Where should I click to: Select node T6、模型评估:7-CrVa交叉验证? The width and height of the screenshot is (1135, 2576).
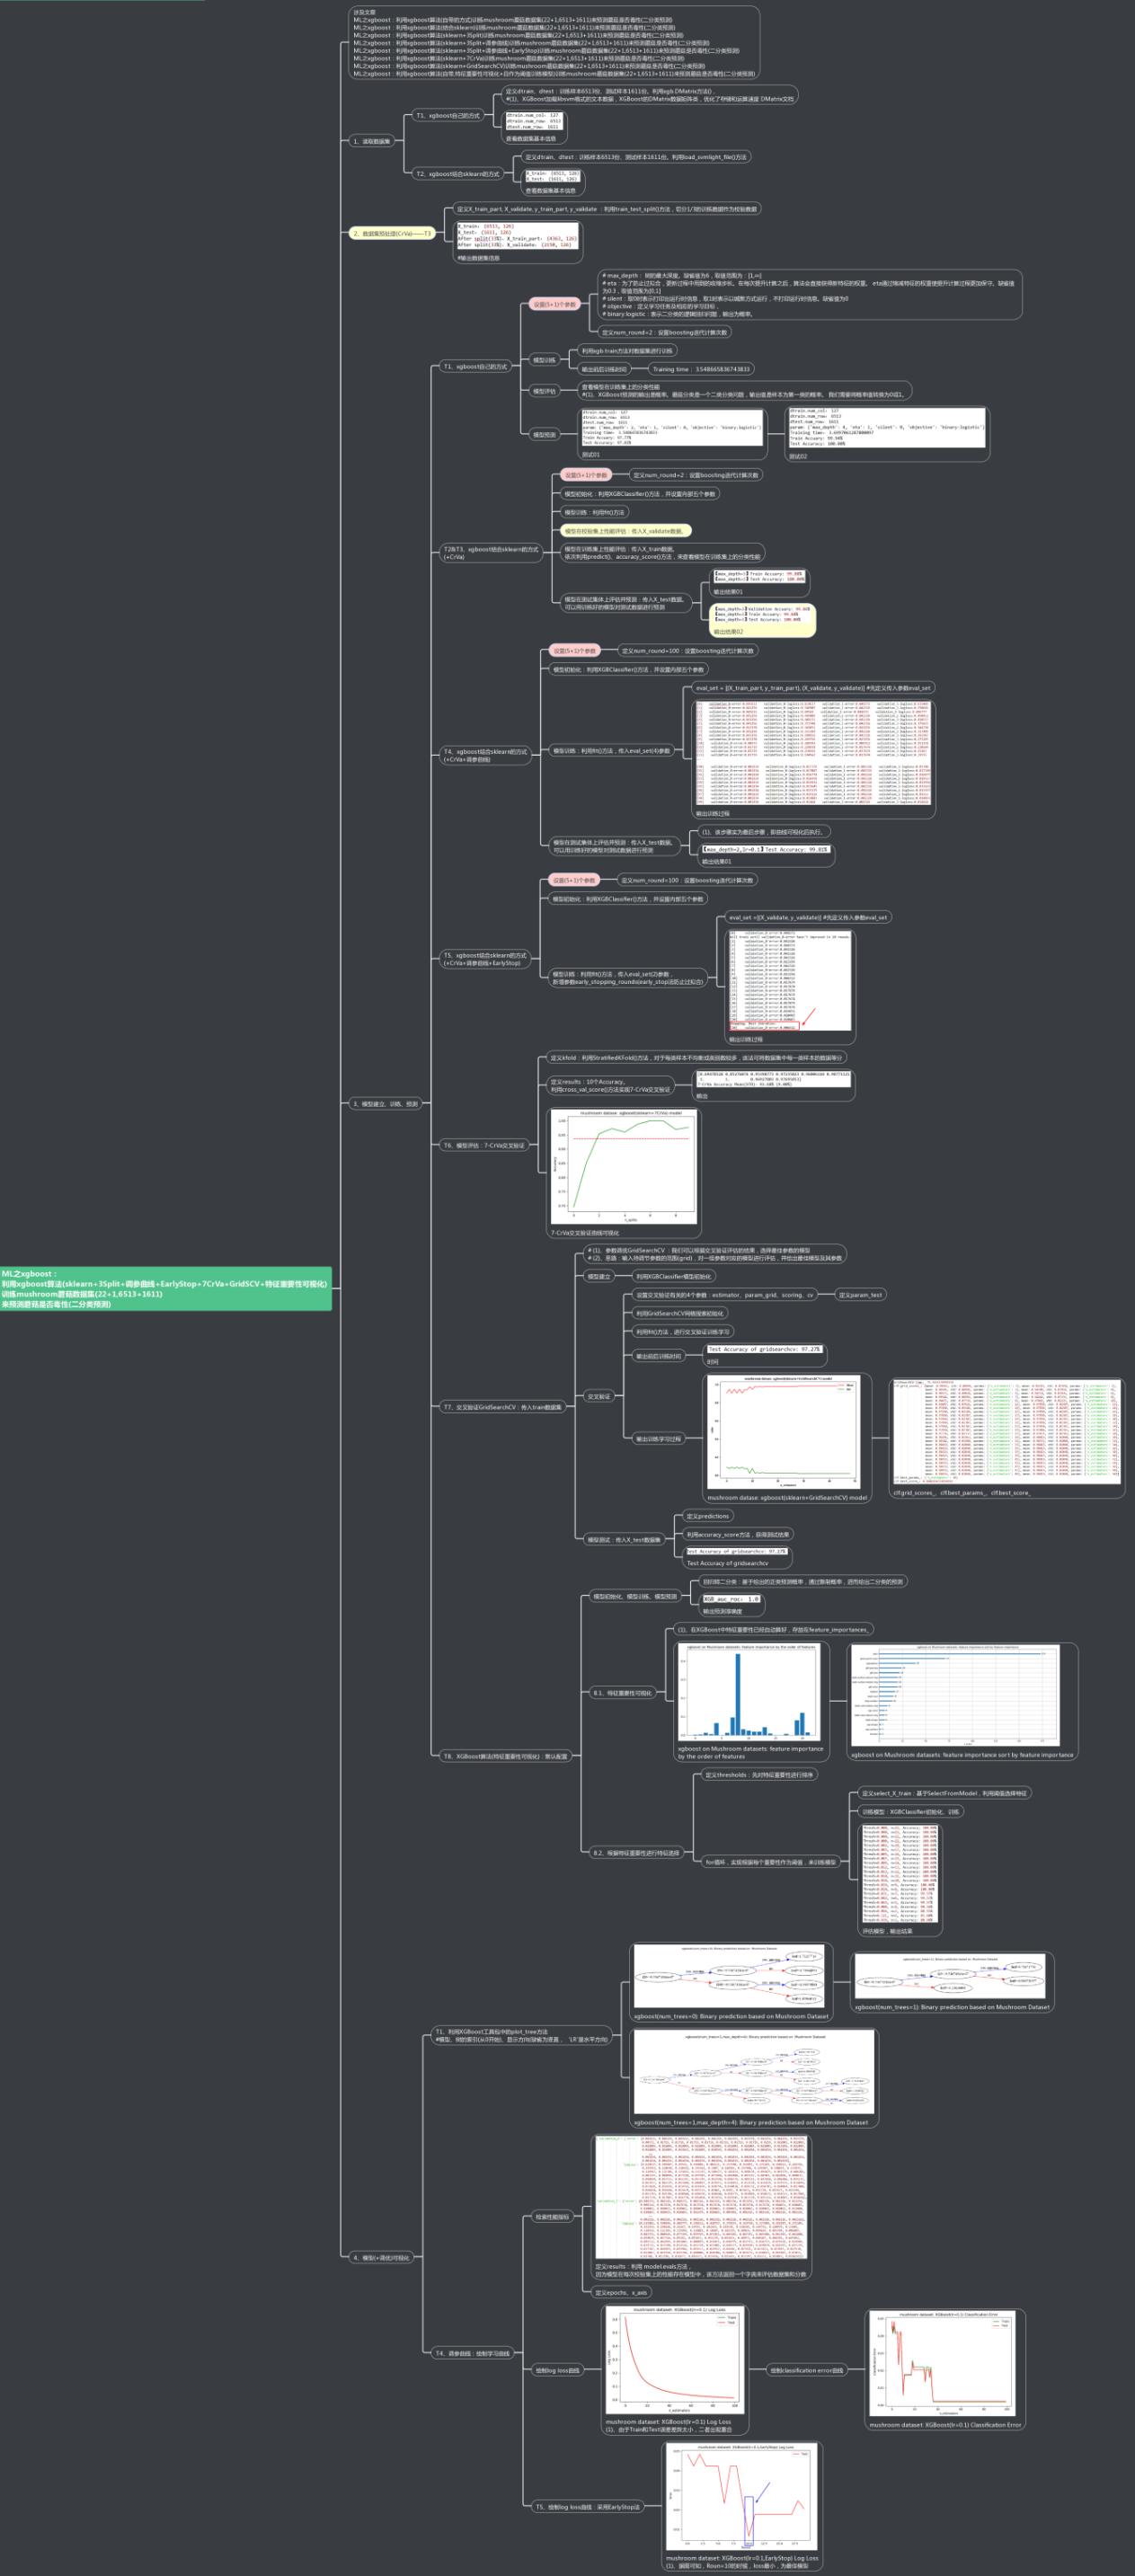[x=484, y=1145]
